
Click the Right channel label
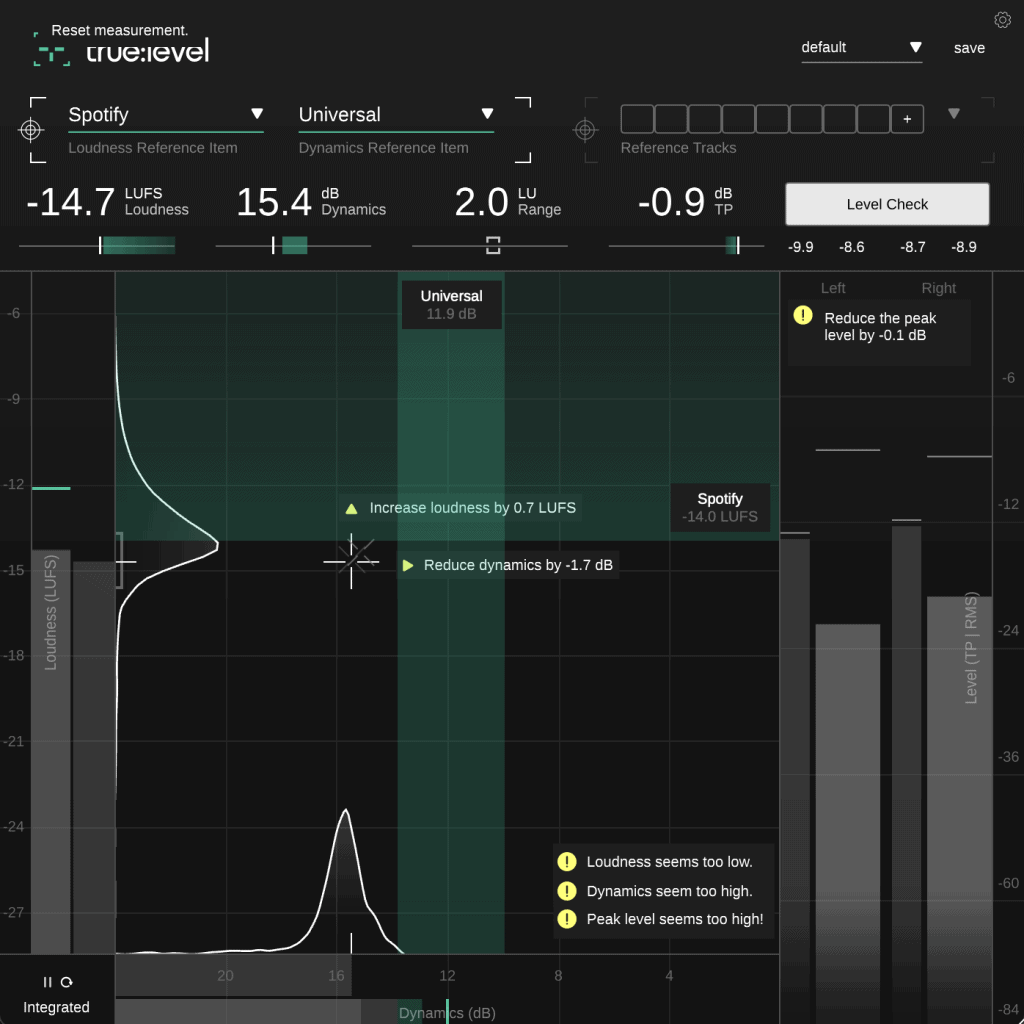(x=938, y=288)
